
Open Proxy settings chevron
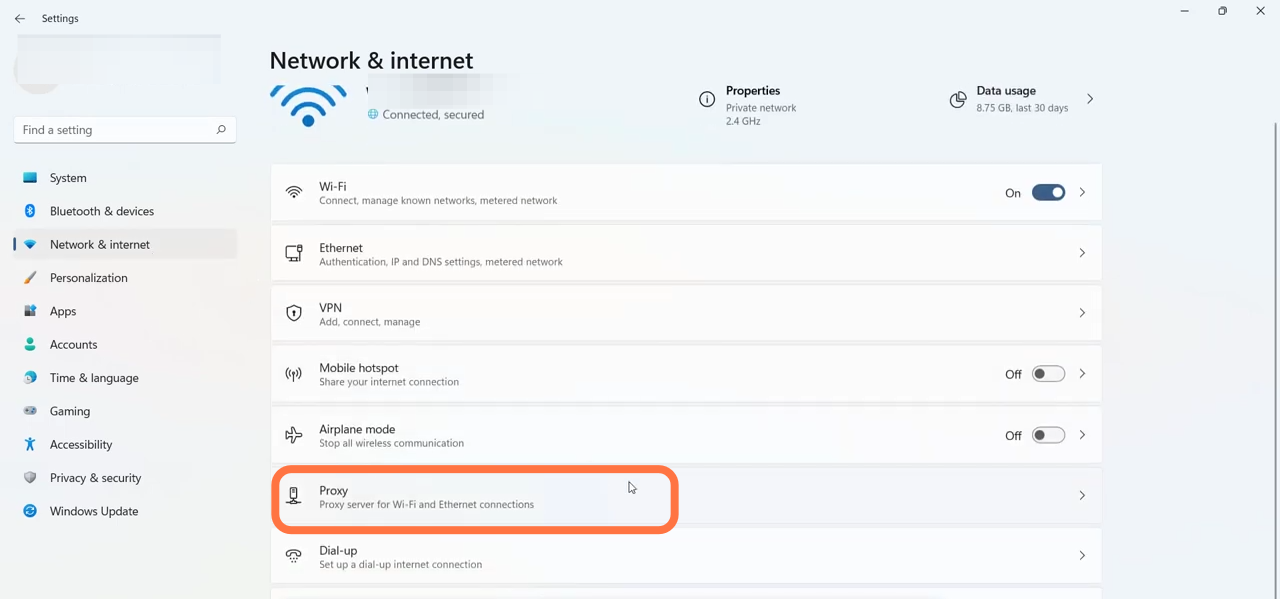(x=1082, y=495)
